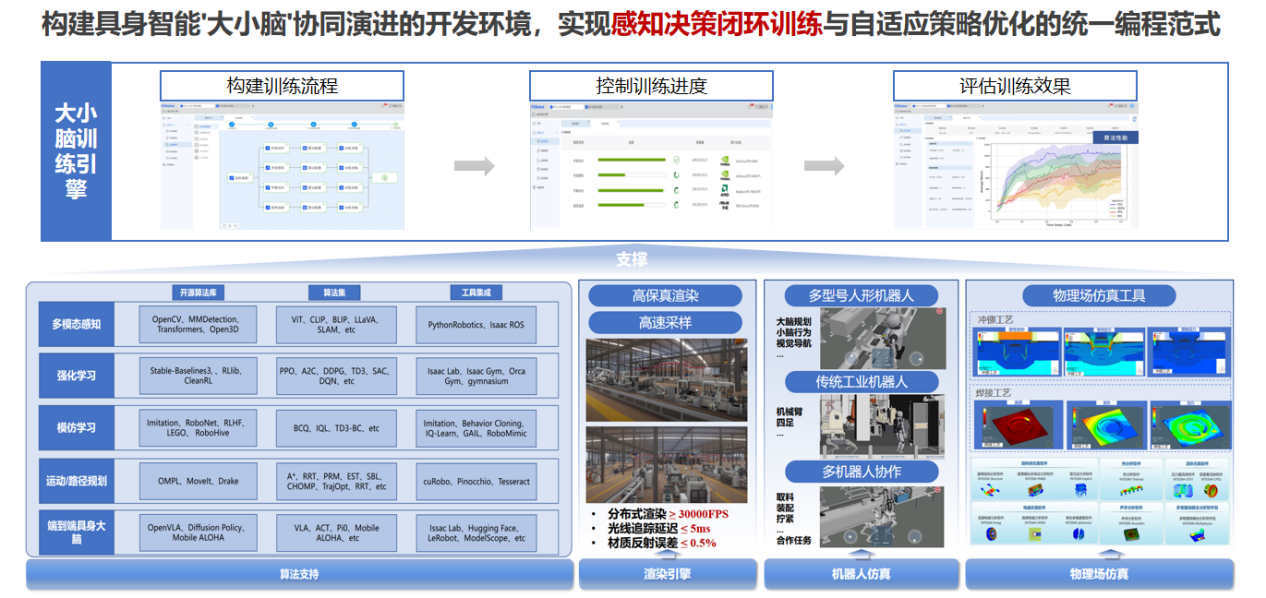Click the green plus node ending the workflow

386,177
